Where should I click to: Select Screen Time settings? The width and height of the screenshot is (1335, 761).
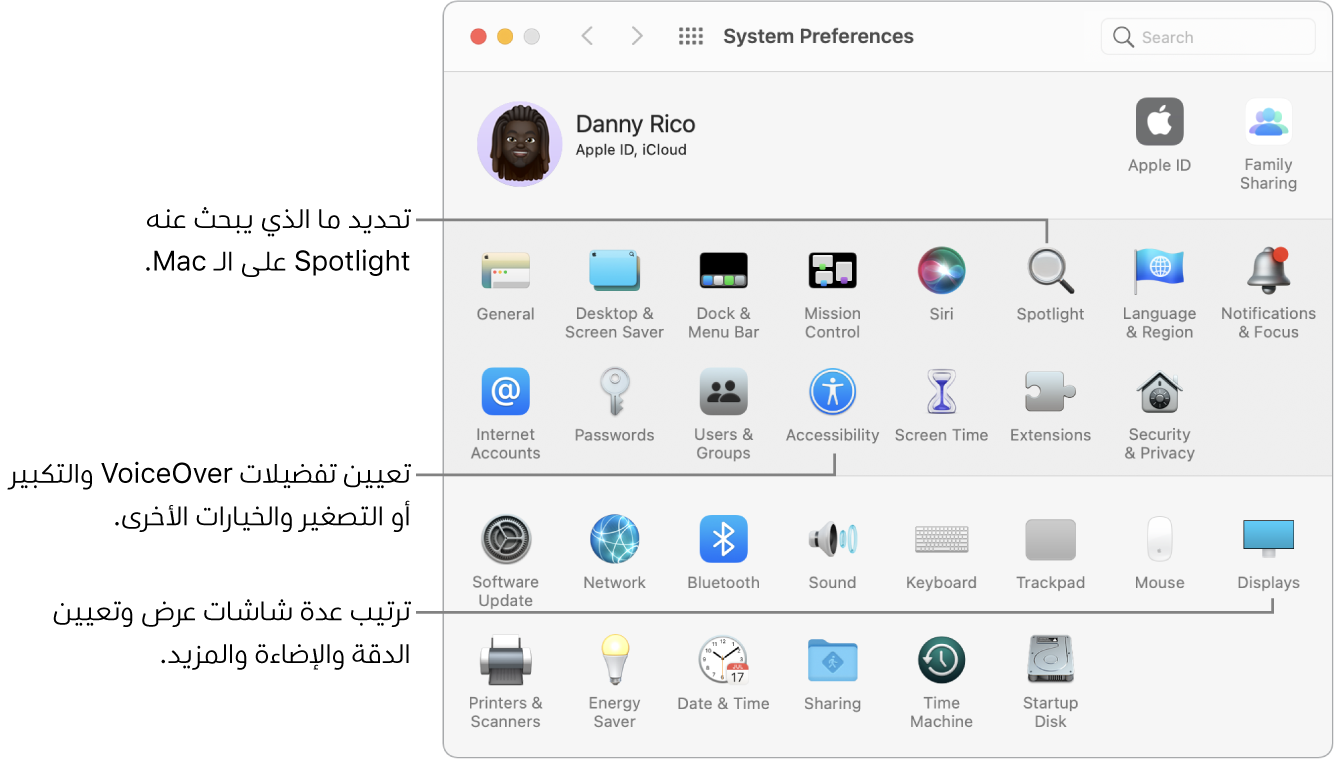tap(941, 391)
